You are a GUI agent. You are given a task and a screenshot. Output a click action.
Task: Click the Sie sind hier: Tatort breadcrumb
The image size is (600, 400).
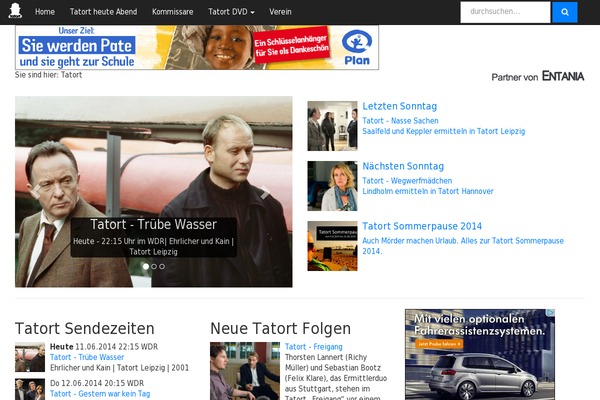tap(48, 75)
